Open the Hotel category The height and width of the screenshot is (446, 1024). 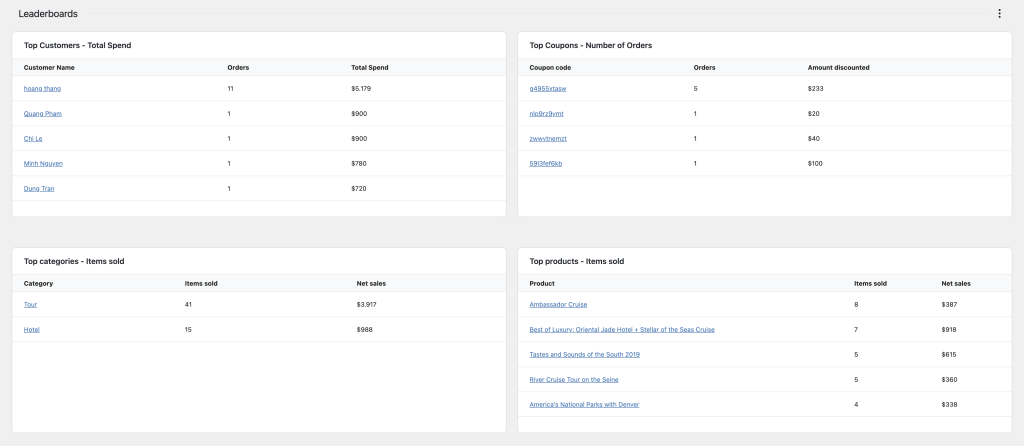[31, 329]
